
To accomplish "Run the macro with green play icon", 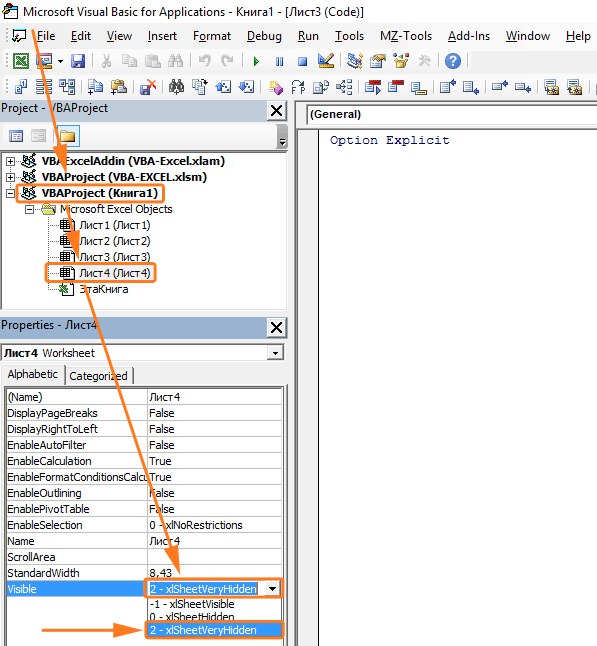I will click(x=256, y=62).
